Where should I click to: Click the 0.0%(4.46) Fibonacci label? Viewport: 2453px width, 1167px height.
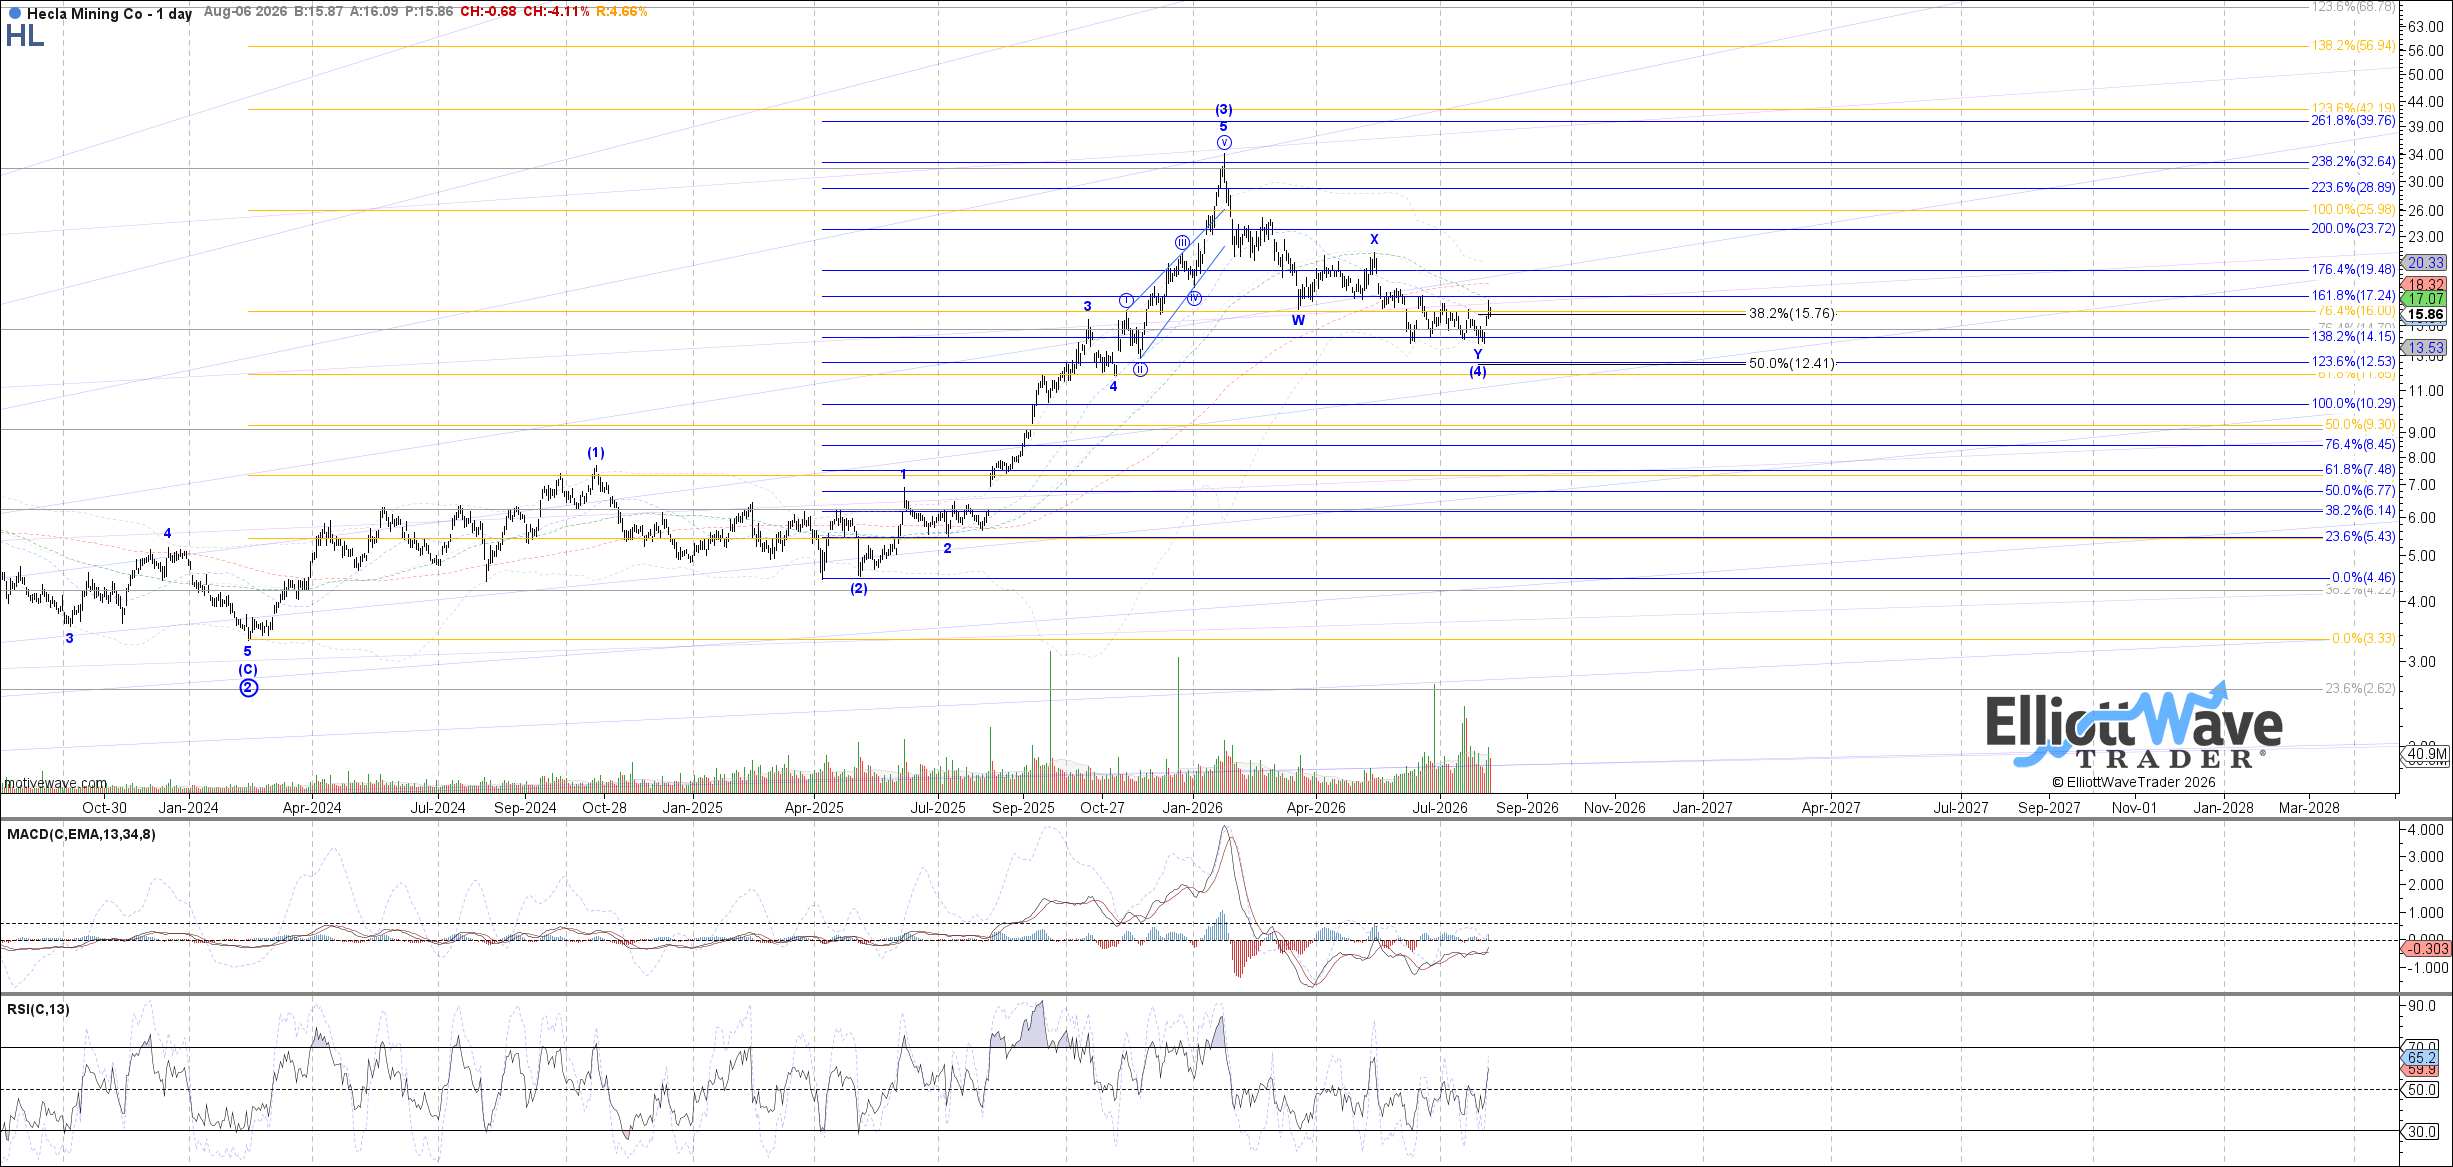[2364, 578]
